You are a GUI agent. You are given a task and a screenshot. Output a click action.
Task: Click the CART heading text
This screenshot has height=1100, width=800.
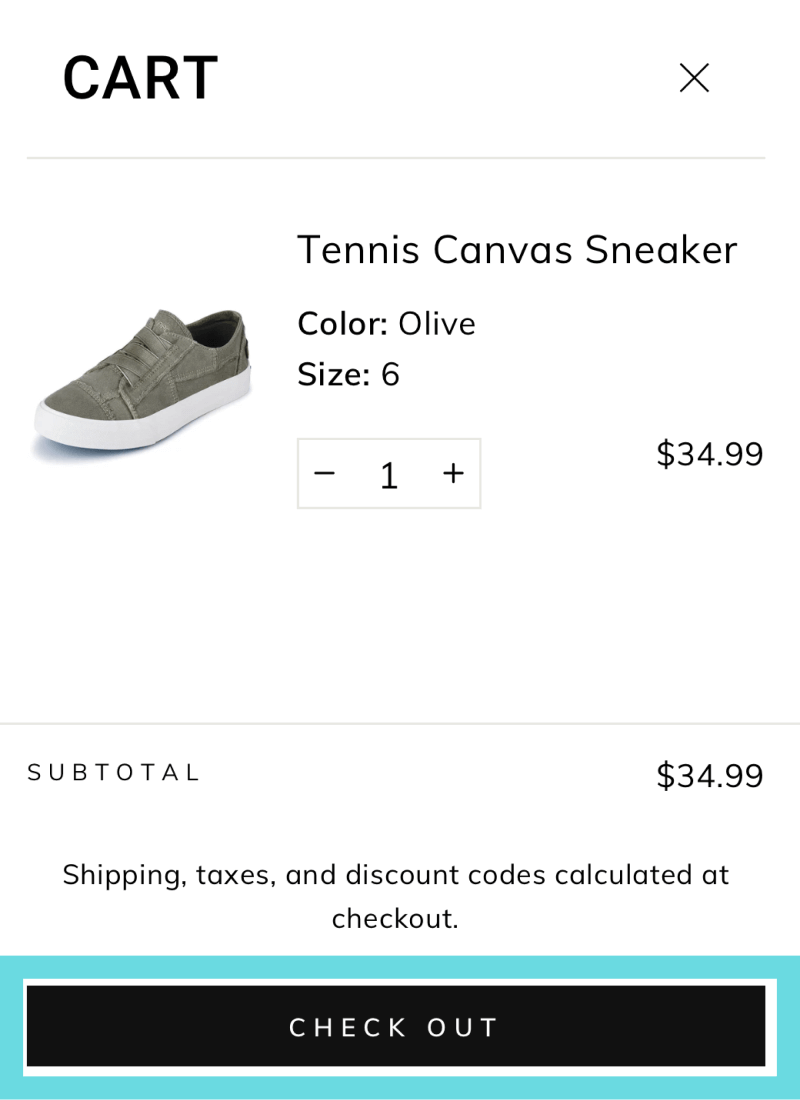[140, 78]
